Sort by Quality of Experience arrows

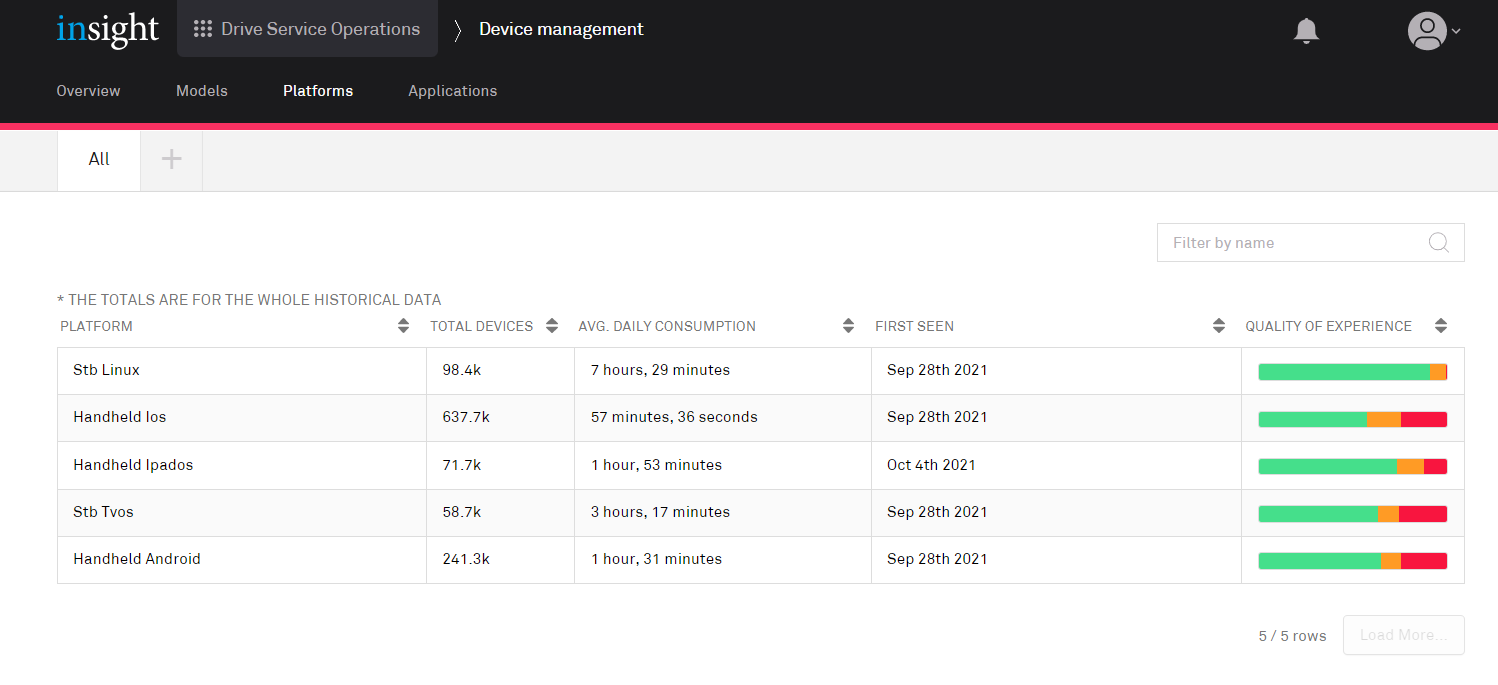[x=1440, y=326]
